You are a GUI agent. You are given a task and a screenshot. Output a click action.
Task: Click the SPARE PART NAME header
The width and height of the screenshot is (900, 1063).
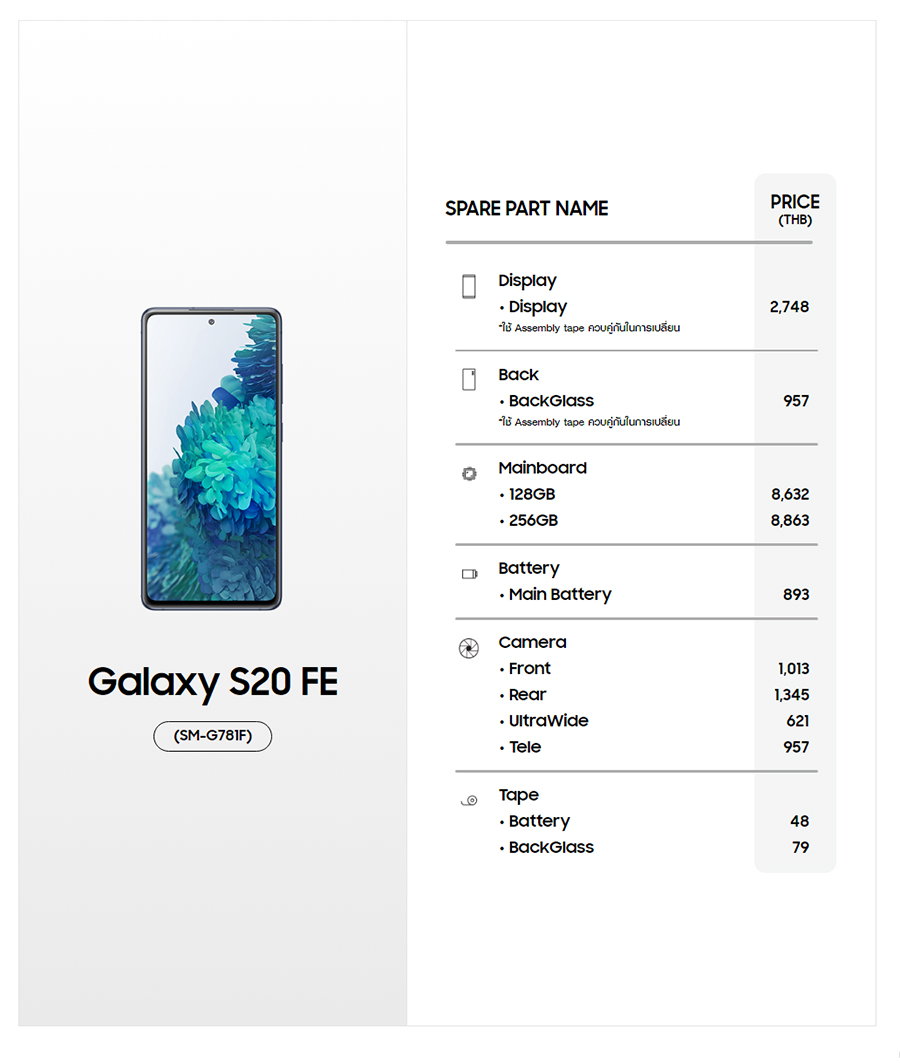(x=526, y=209)
